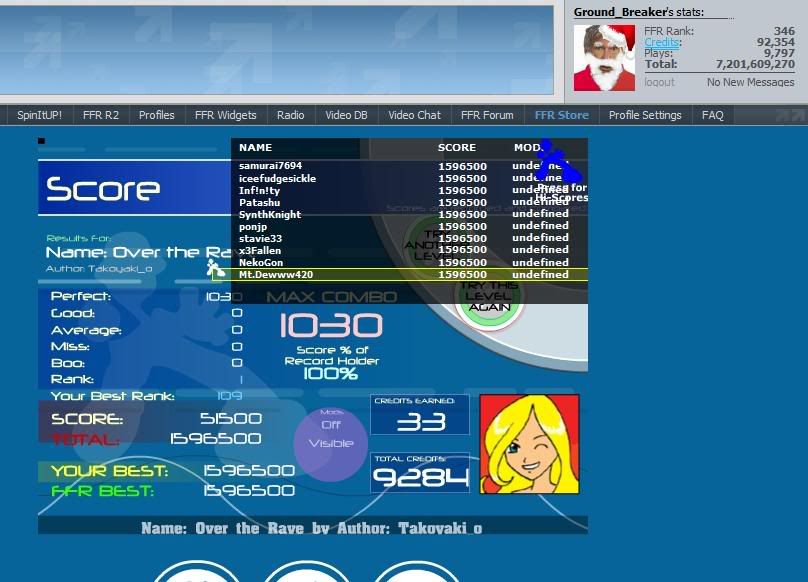Visit the FFR Forum

(484, 115)
